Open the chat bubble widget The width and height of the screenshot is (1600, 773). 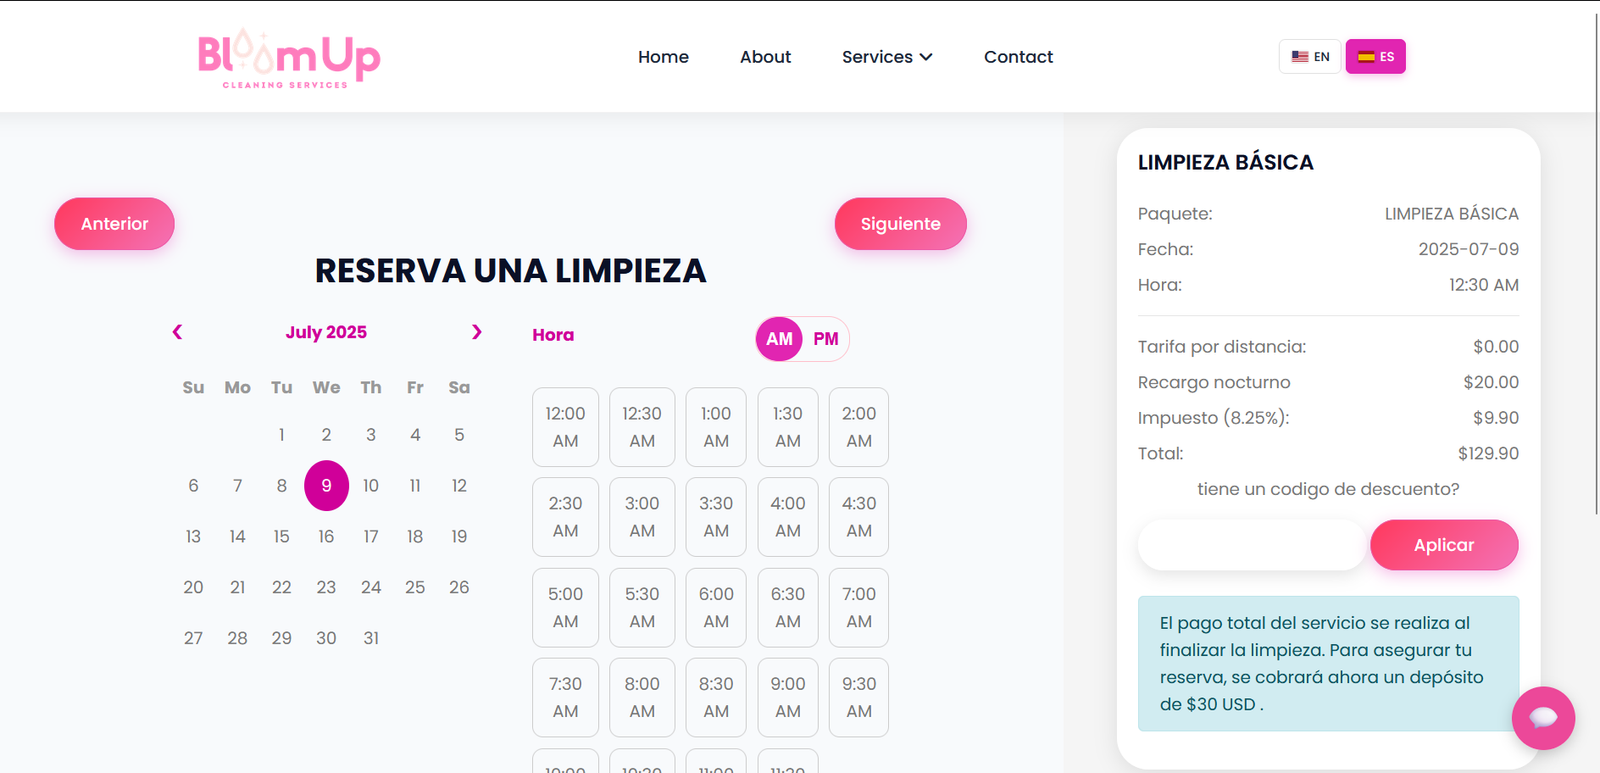(x=1543, y=717)
